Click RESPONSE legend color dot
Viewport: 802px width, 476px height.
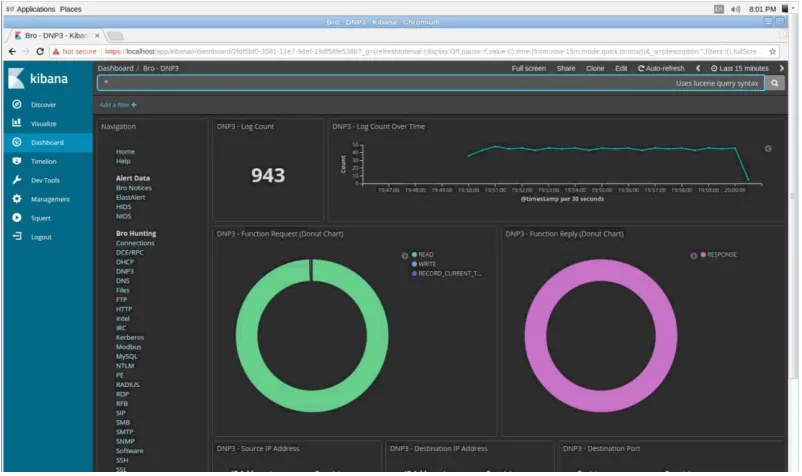coord(703,254)
